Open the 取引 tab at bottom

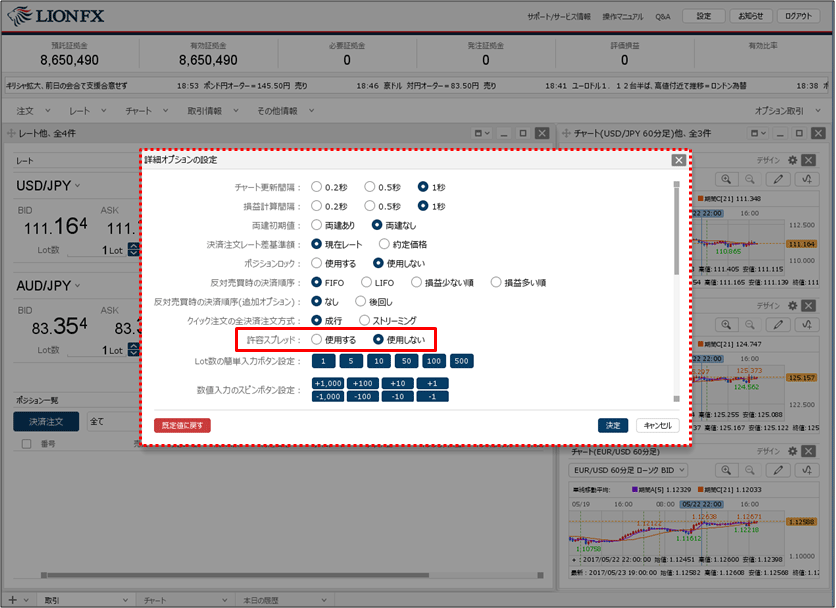click(x=85, y=600)
